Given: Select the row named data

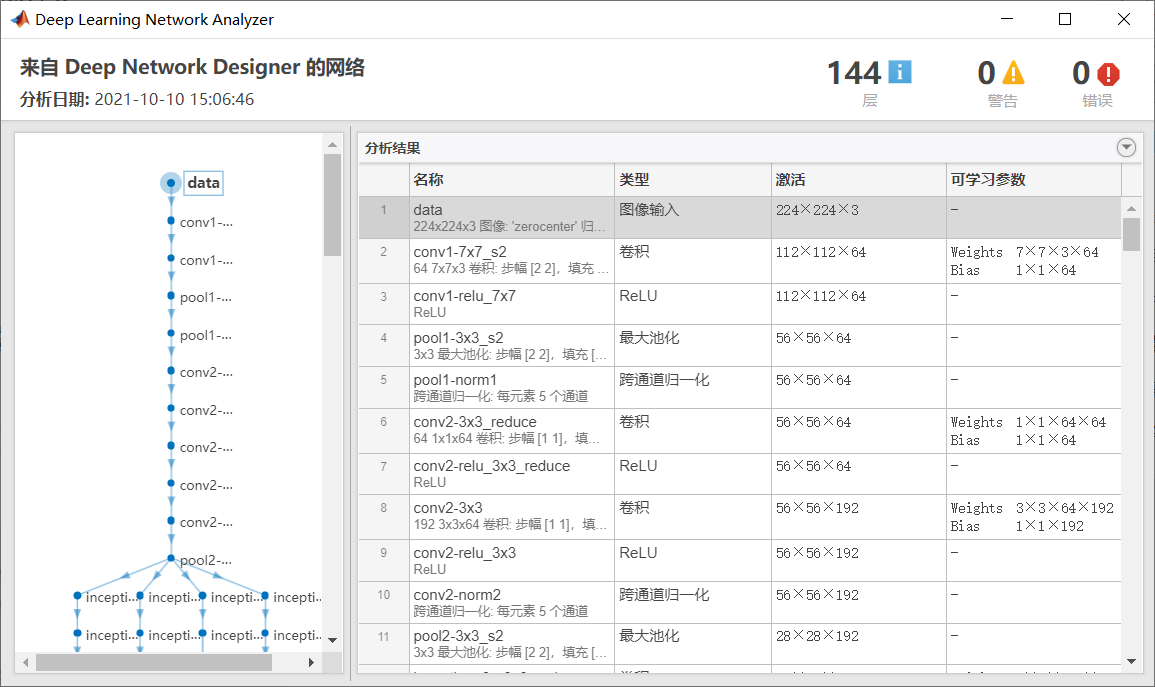Looking at the screenshot, I should (740, 217).
